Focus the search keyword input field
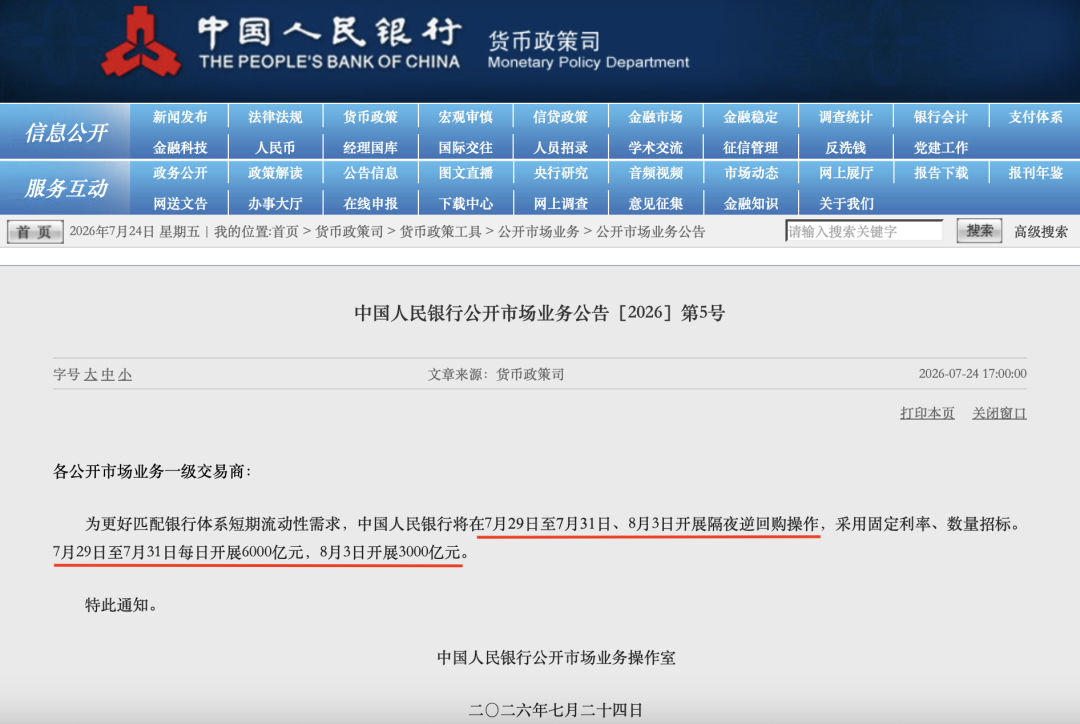This screenshot has width=1080, height=724. pos(864,231)
